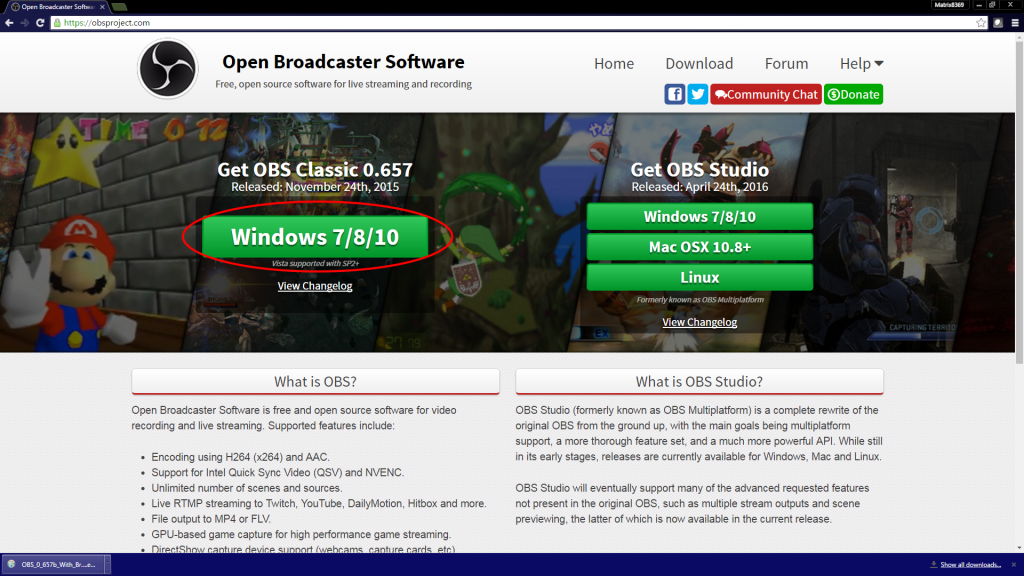This screenshot has height=576, width=1024.
Task: Download OBS Classic for Windows 7/8/10
Action: [x=315, y=236]
